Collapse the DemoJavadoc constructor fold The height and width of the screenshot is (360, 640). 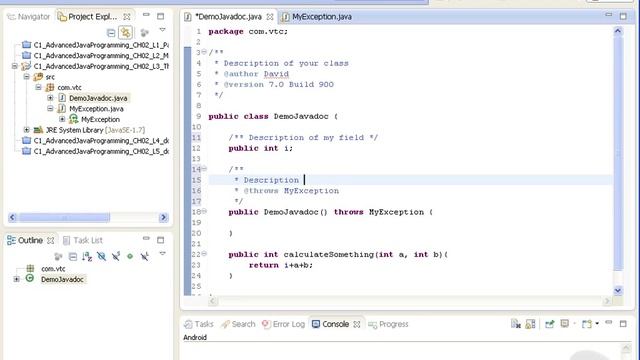click(204, 211)
